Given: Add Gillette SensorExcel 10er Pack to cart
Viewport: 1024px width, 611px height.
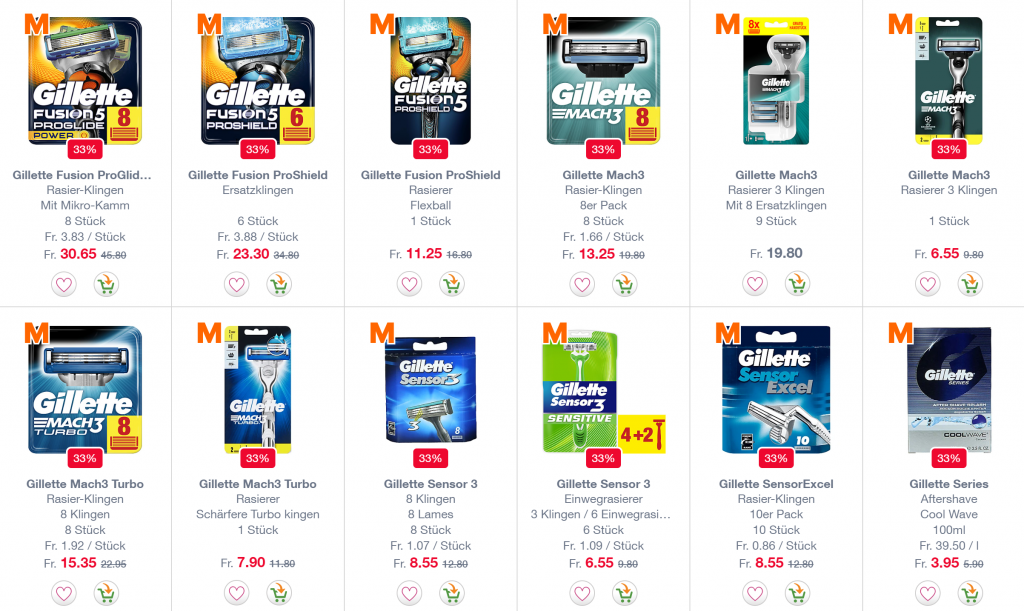Looking at the screenshot, I should click(797, 593).
